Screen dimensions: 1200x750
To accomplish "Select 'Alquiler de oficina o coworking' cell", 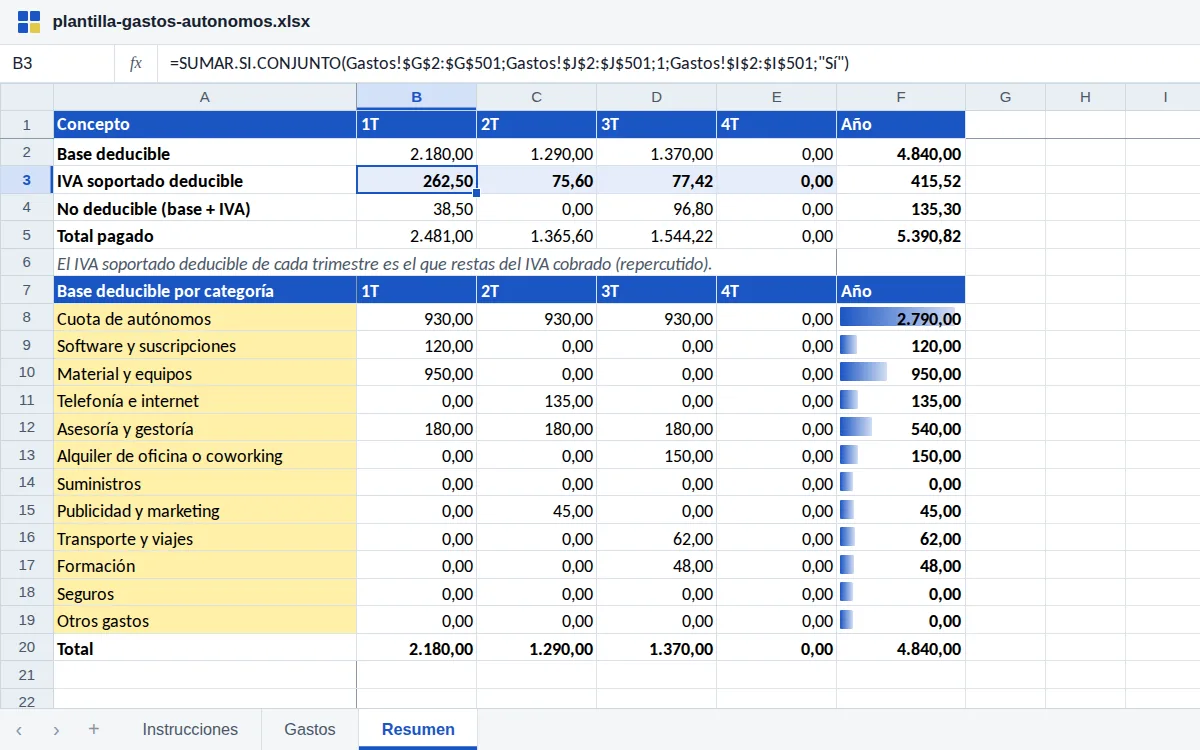I will [x=205, y=456].
